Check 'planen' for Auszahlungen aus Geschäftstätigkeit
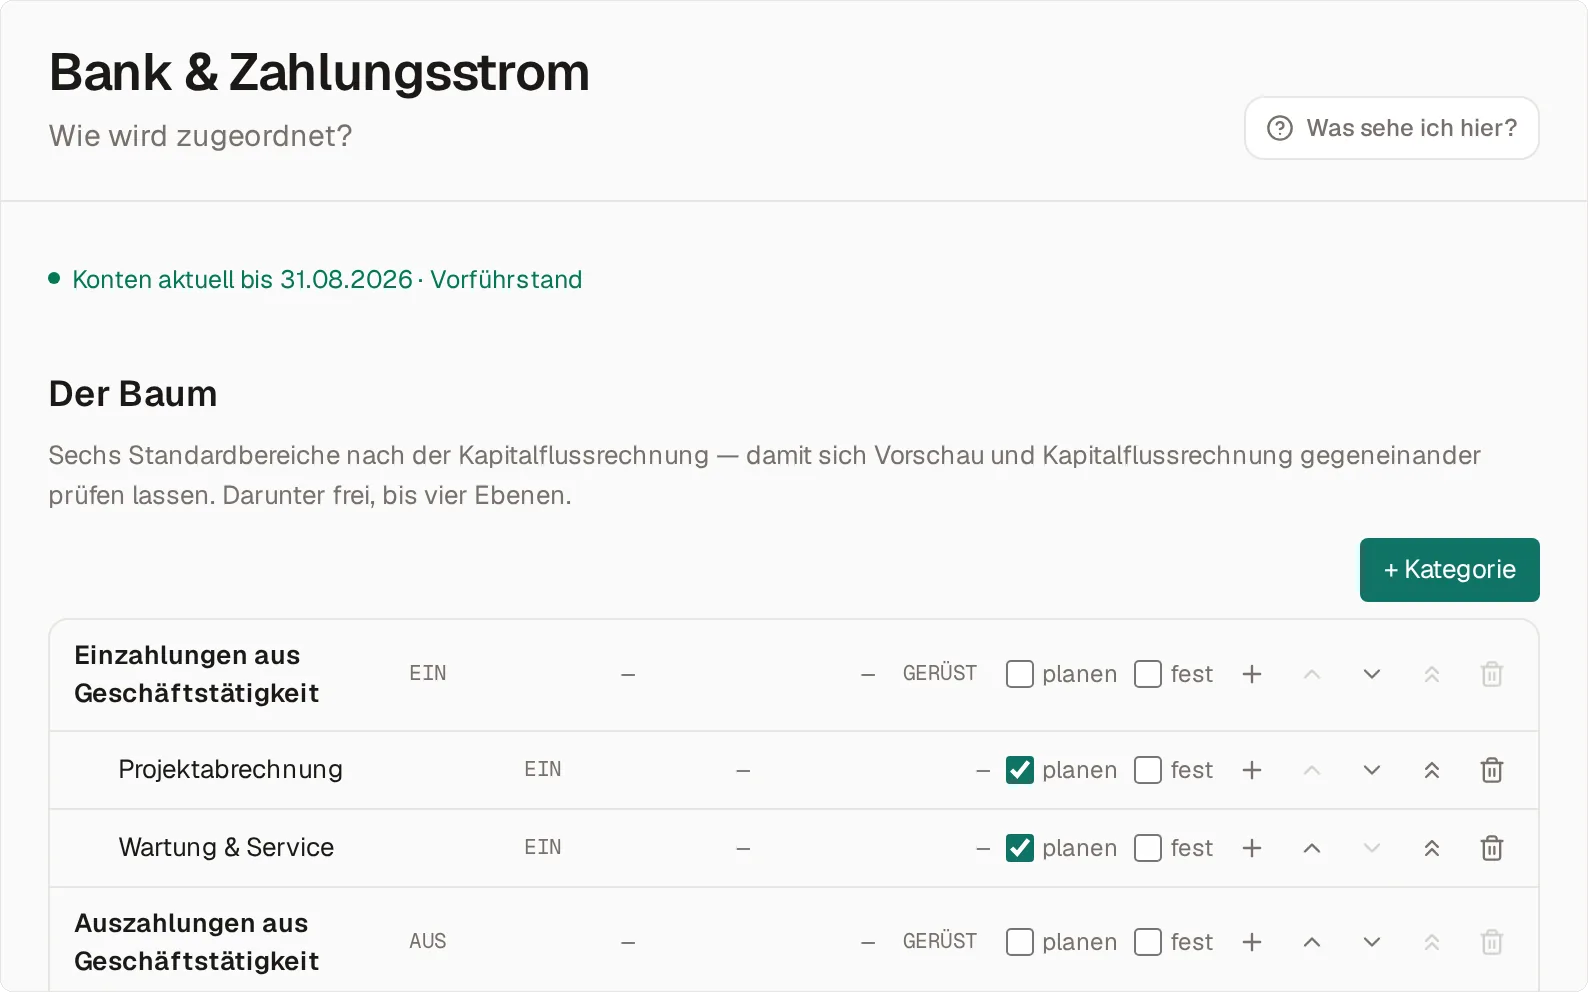The height and width of the screenshot is (992, 1588). pyautogui.click(x=1020, y=942)
